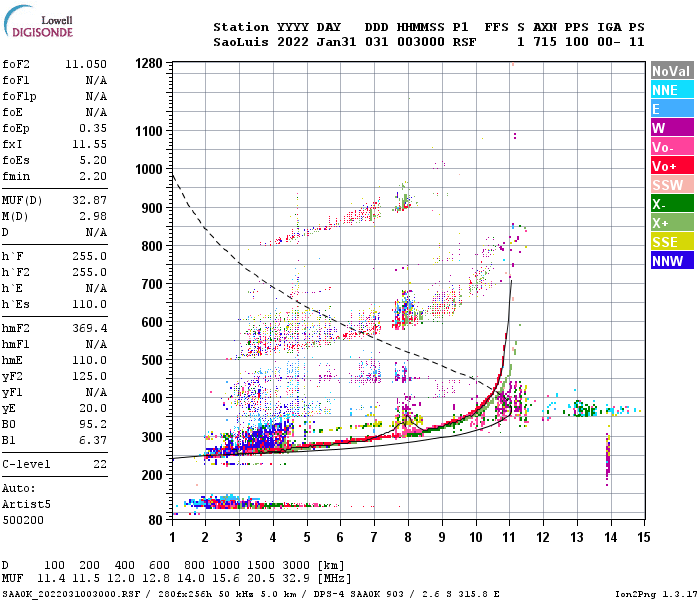This screenshot has width=700, height=600.
Task: Click the 1280 km y-axis label
Action: click(149, 63)
